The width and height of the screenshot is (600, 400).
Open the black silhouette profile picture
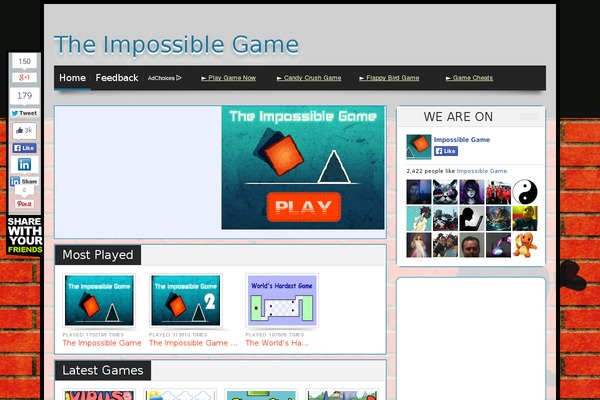tap(472, 219)
